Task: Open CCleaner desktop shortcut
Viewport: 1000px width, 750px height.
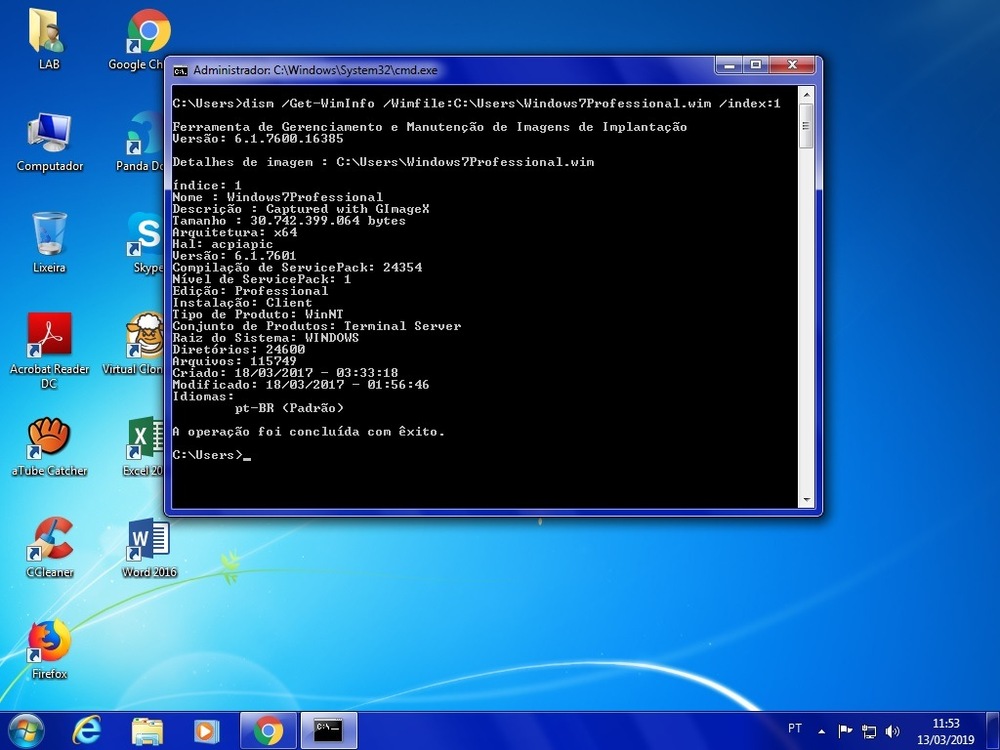Action: click(49, 540)
